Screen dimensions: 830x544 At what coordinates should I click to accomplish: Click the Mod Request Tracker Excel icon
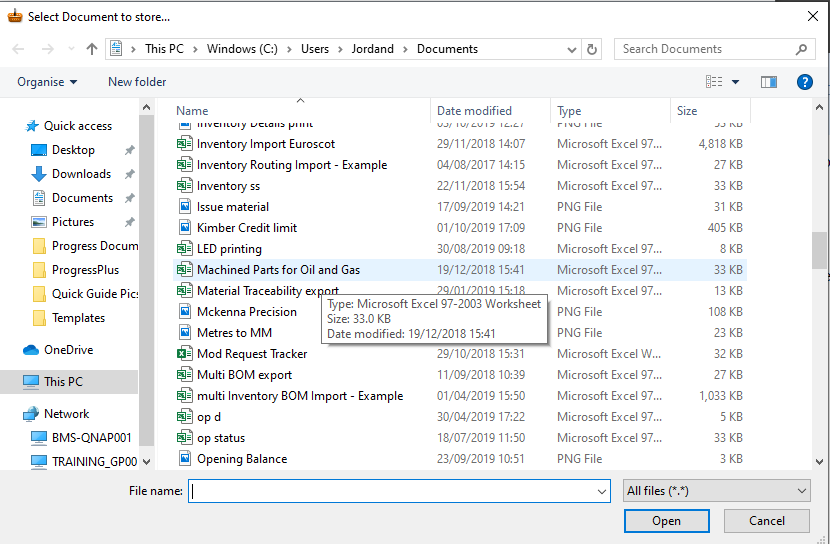point(184,354)
